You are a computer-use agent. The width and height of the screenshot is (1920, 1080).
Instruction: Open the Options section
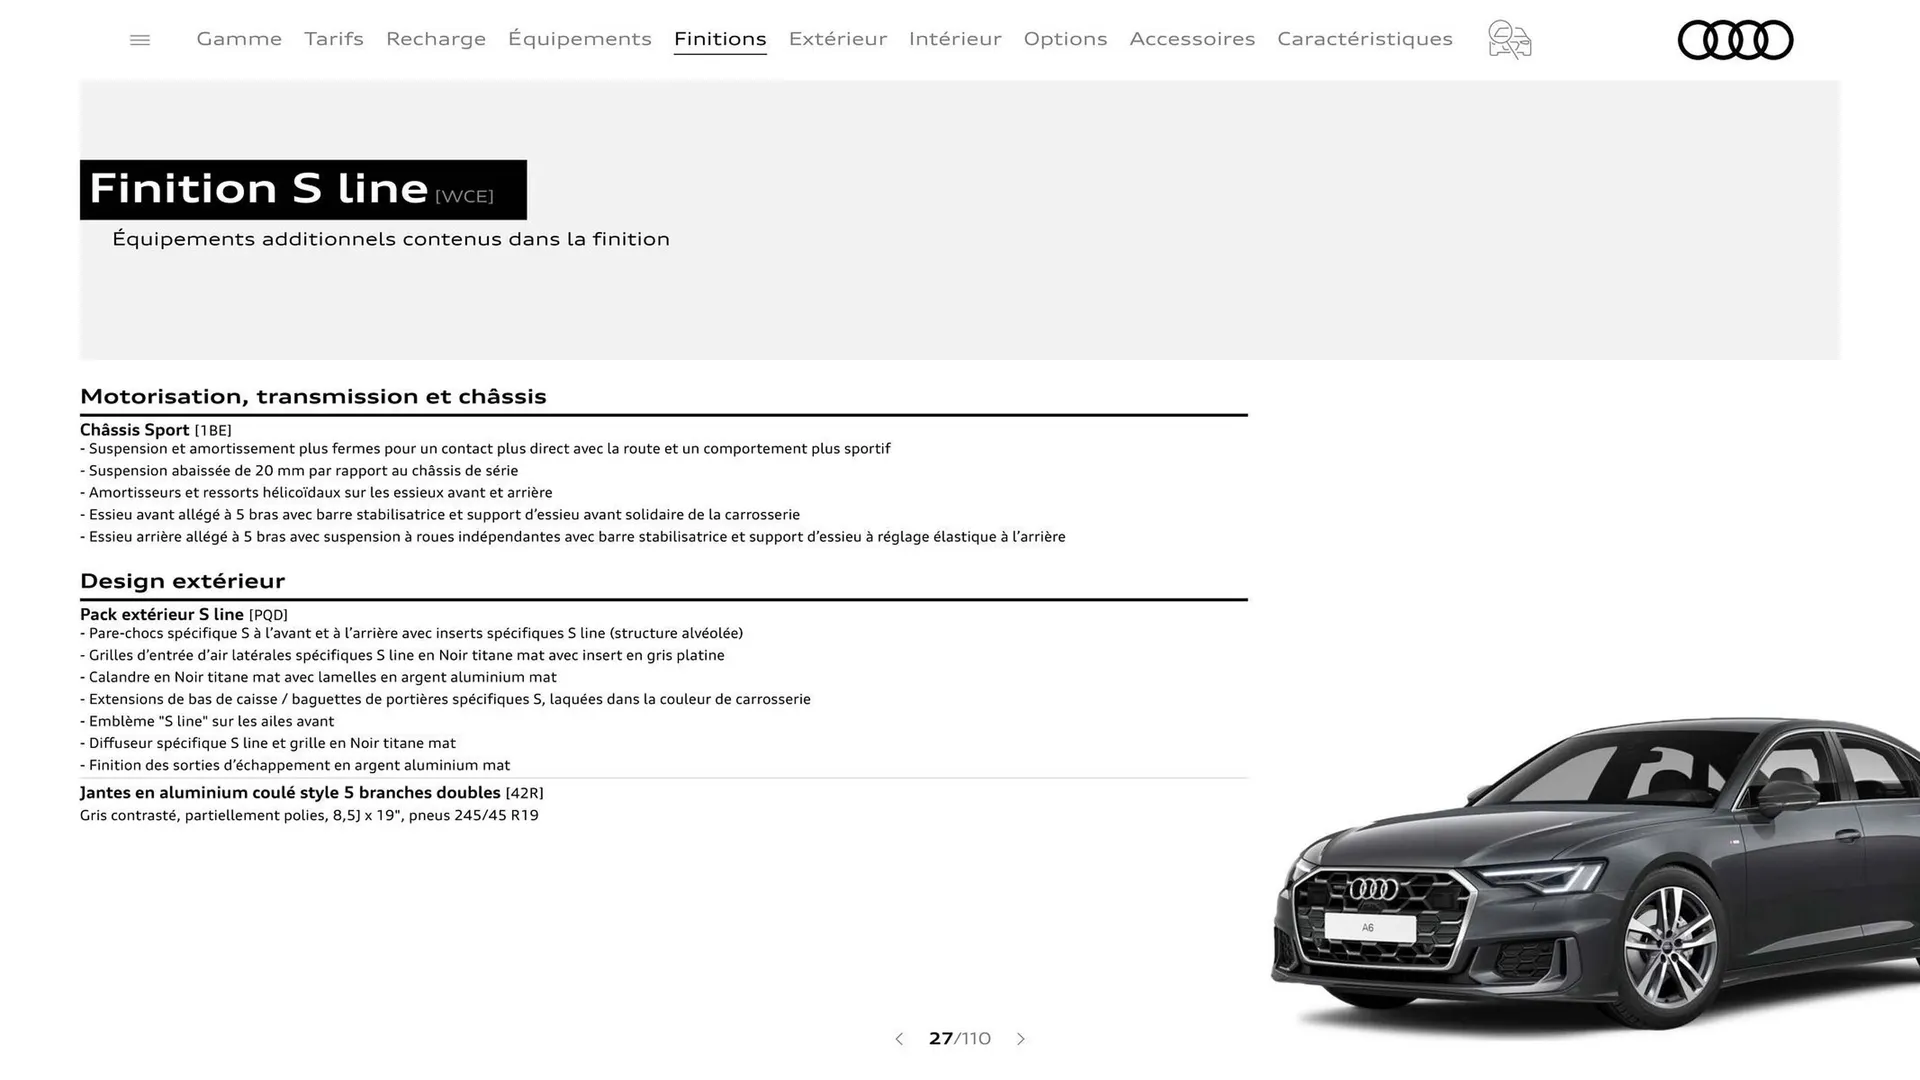click(x=1065, y=39)
